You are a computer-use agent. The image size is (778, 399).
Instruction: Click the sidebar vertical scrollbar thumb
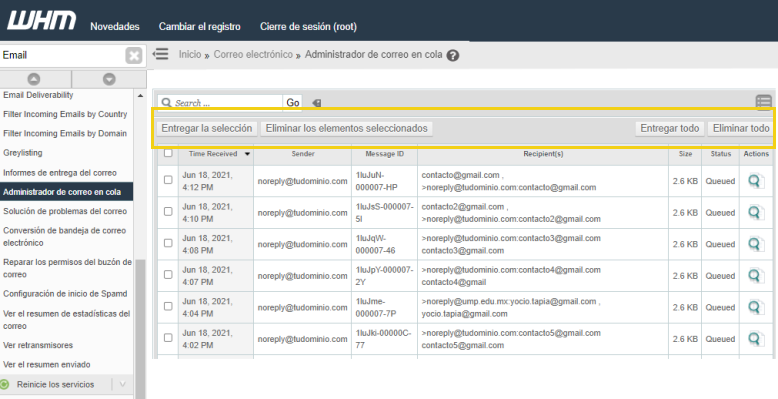coord(140,329)
